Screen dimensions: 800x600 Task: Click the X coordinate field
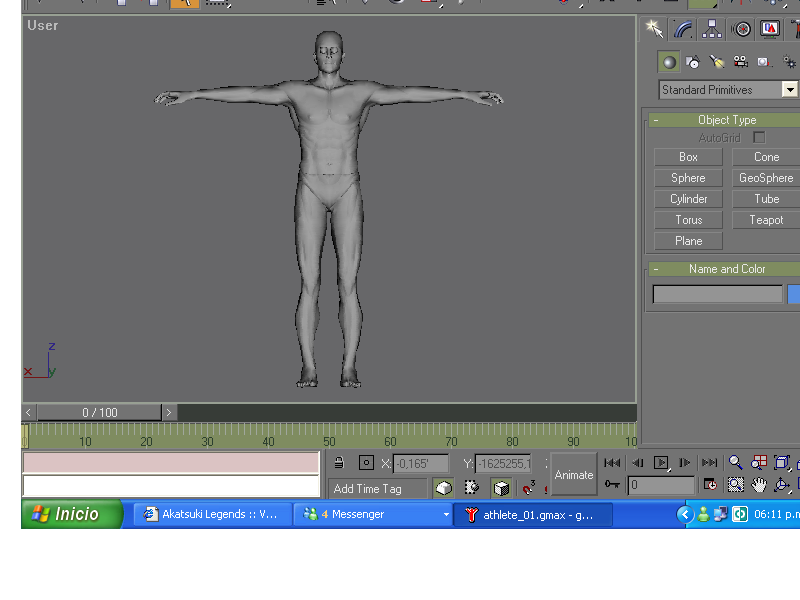[x=421, y=464]
